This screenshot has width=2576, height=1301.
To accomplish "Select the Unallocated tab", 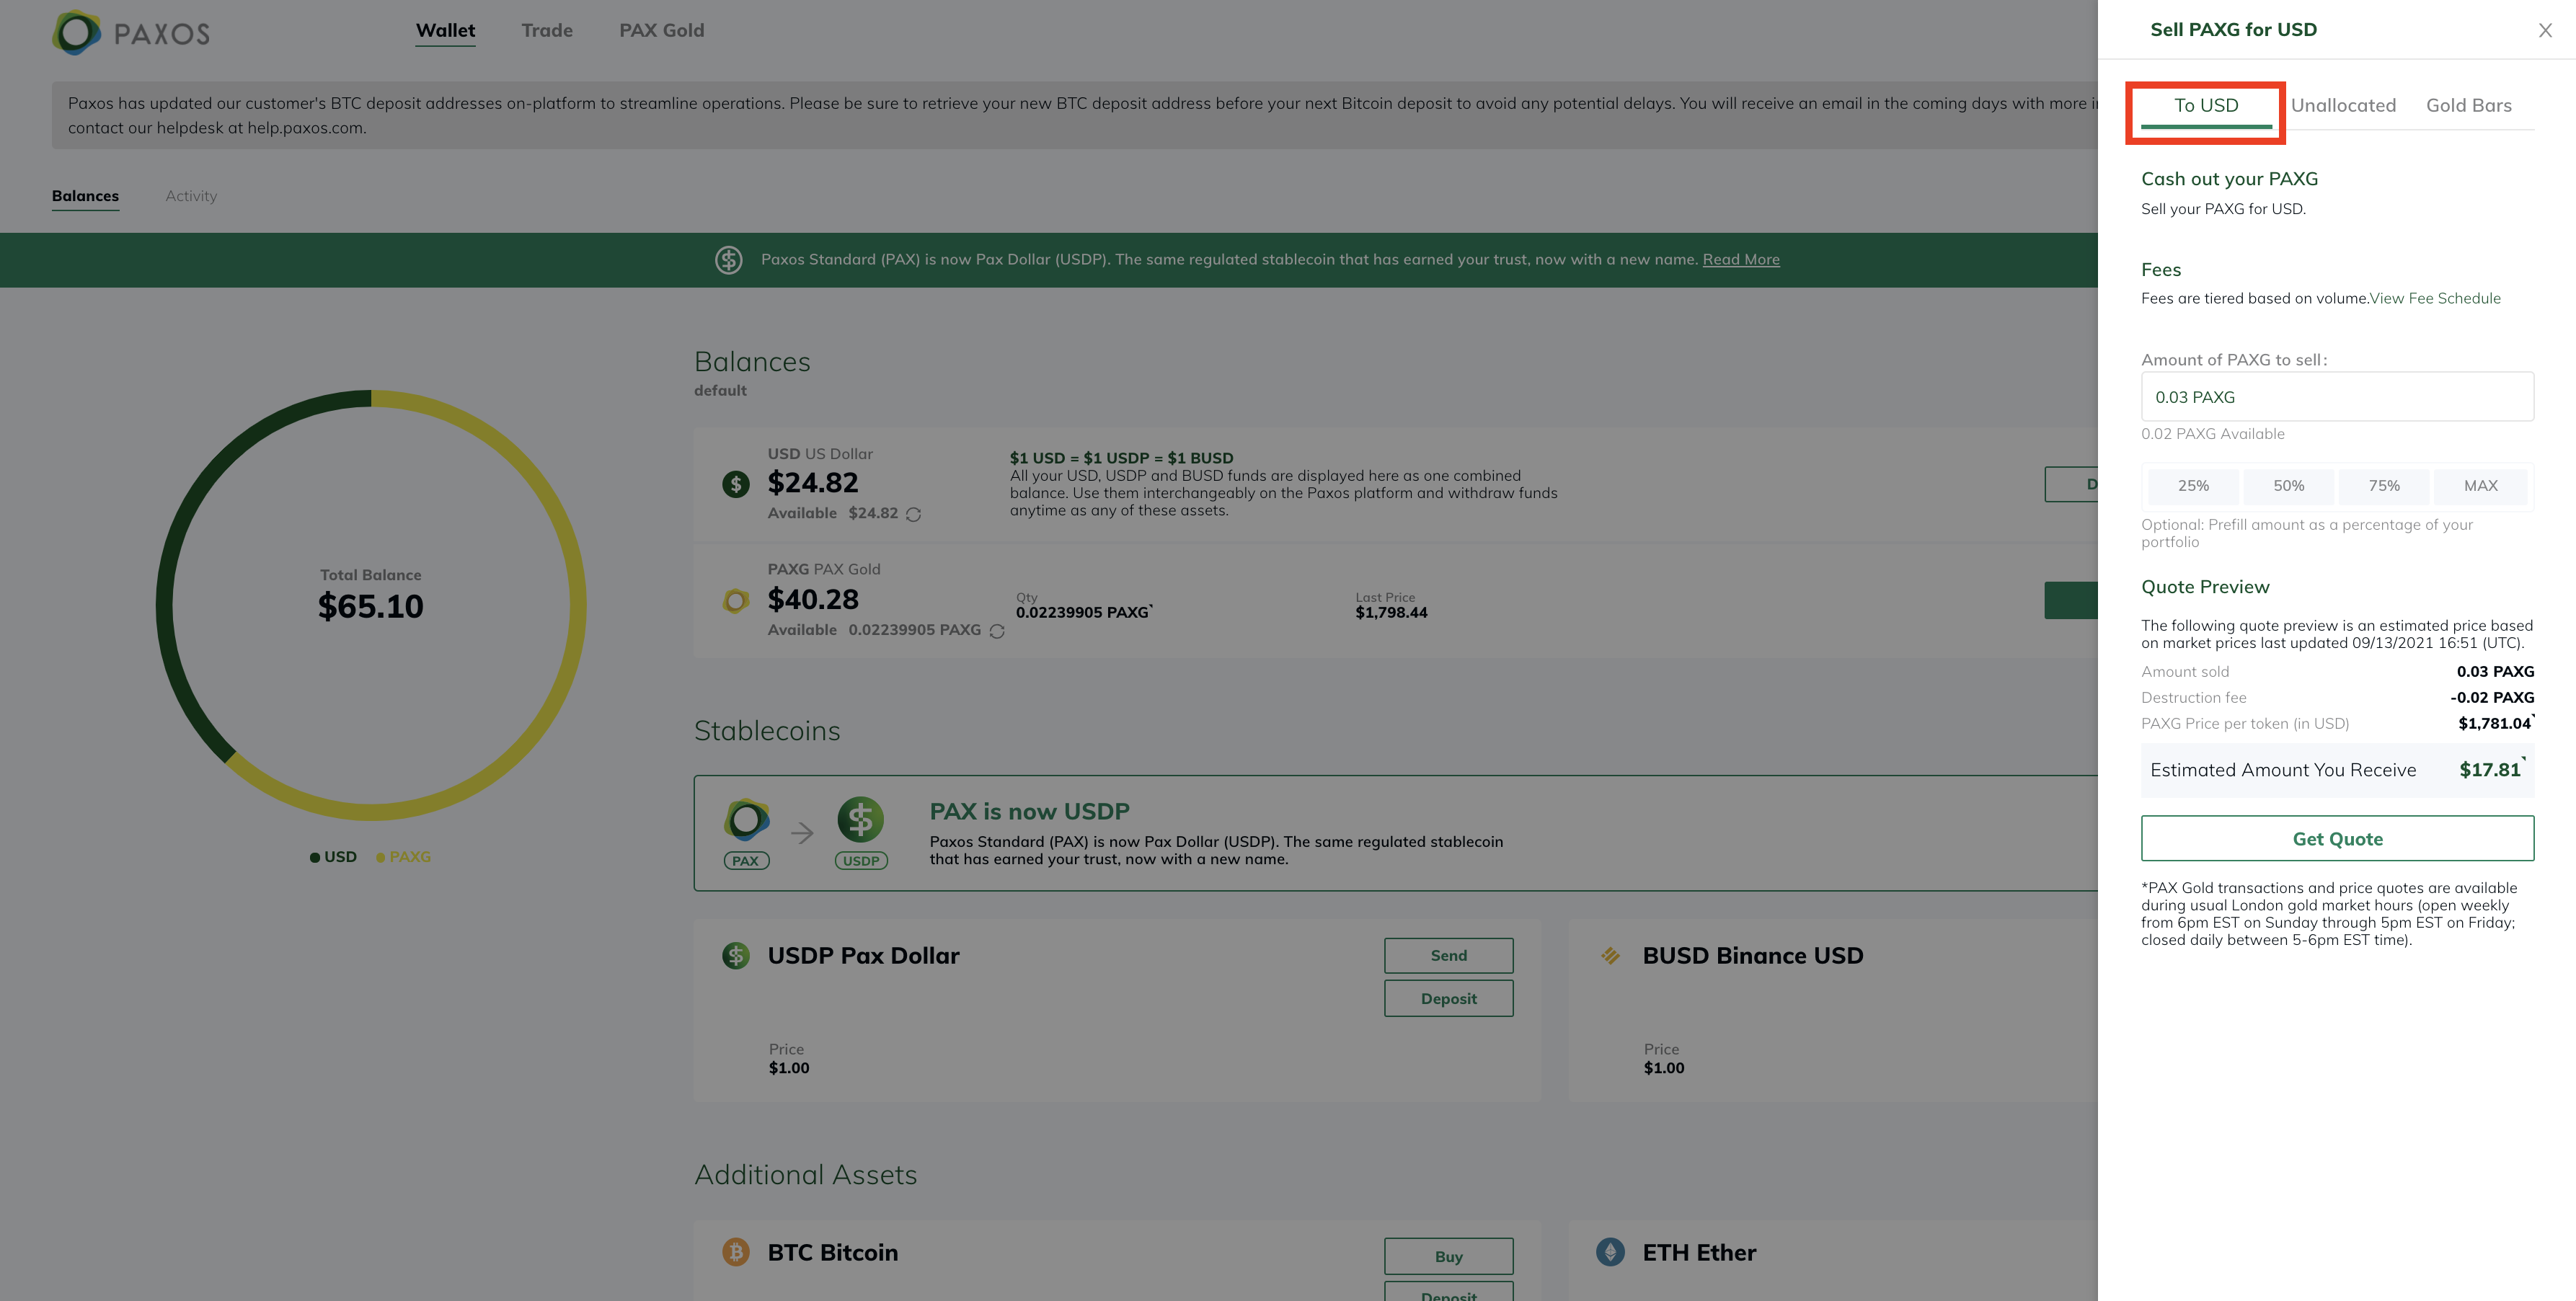I will pyautogui.click(x=2343, y=106).
